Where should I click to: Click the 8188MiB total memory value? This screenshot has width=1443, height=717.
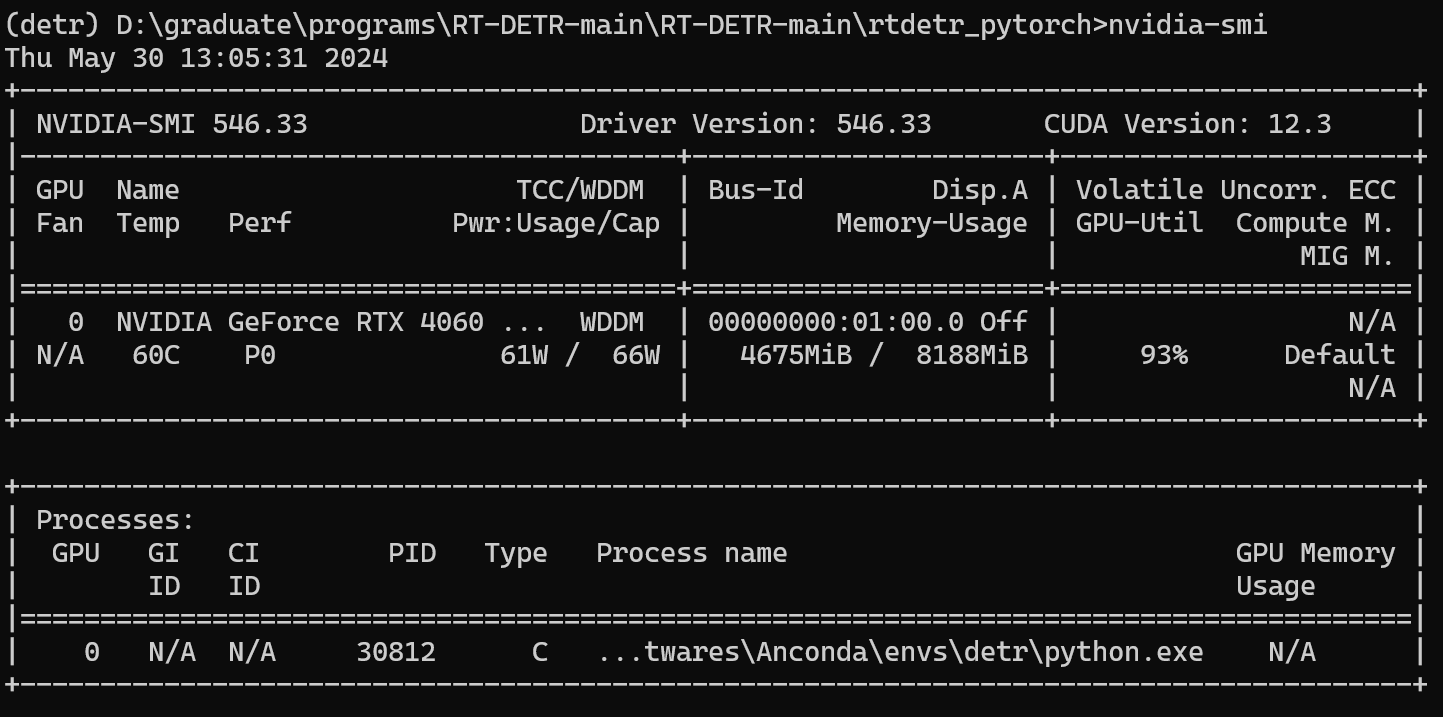point(972,355)
